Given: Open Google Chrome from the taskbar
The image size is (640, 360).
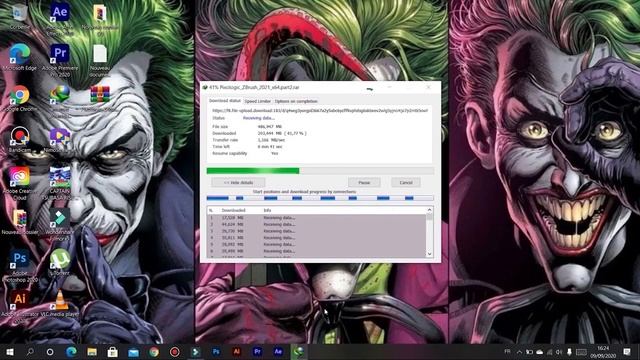Looking at the screenshot, I should tap(154, 351).
